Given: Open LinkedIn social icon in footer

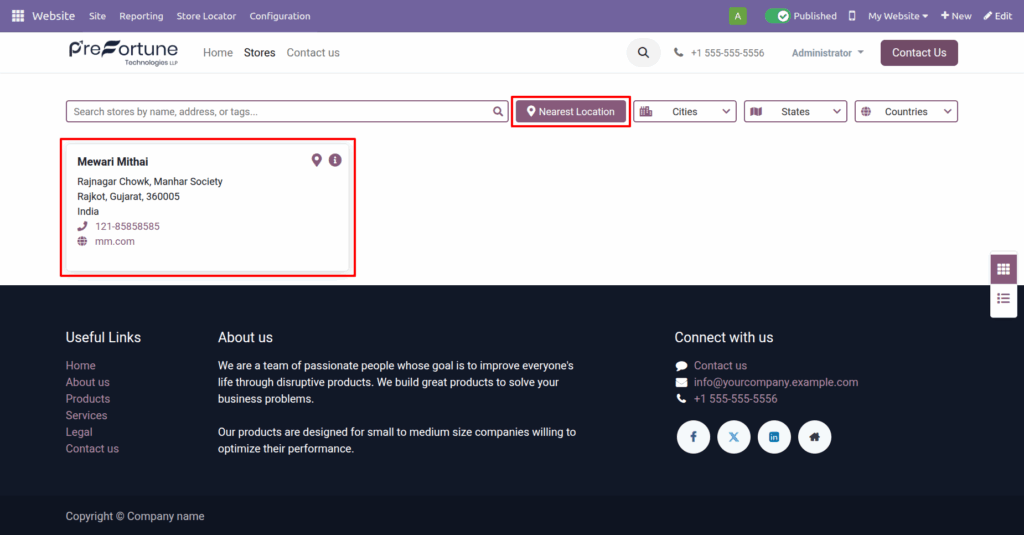Looking at the screenshot, I should [x=774, y=437].
